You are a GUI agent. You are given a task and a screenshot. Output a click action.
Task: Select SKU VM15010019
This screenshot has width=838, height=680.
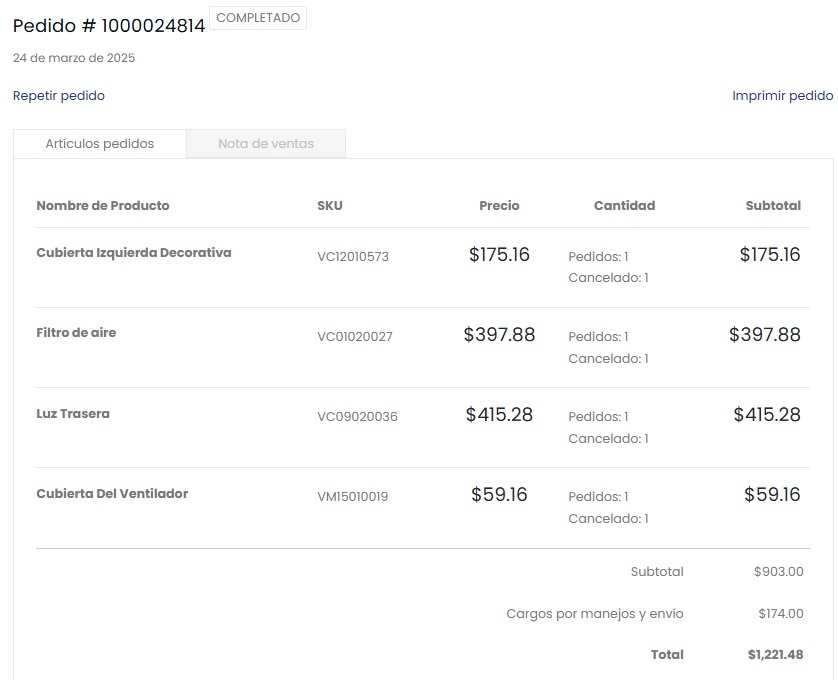(x=353, y=497)
